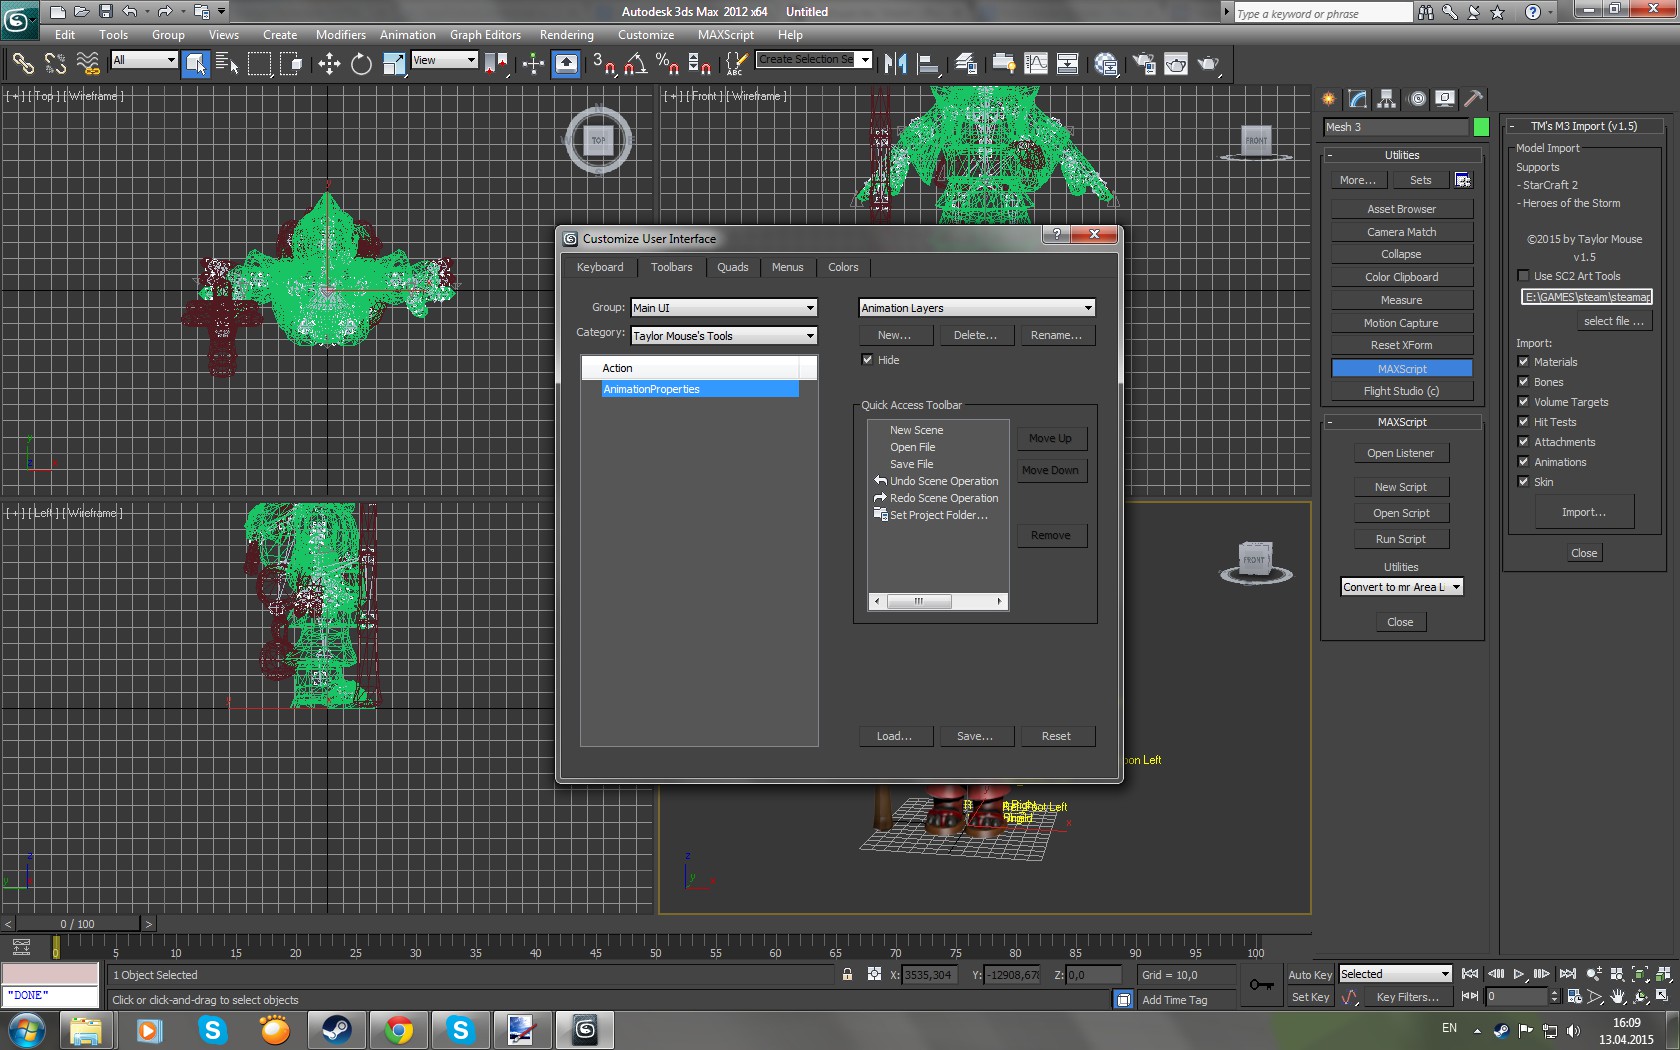
Task: Open the Mirror tool
Action: coord(895,64)
